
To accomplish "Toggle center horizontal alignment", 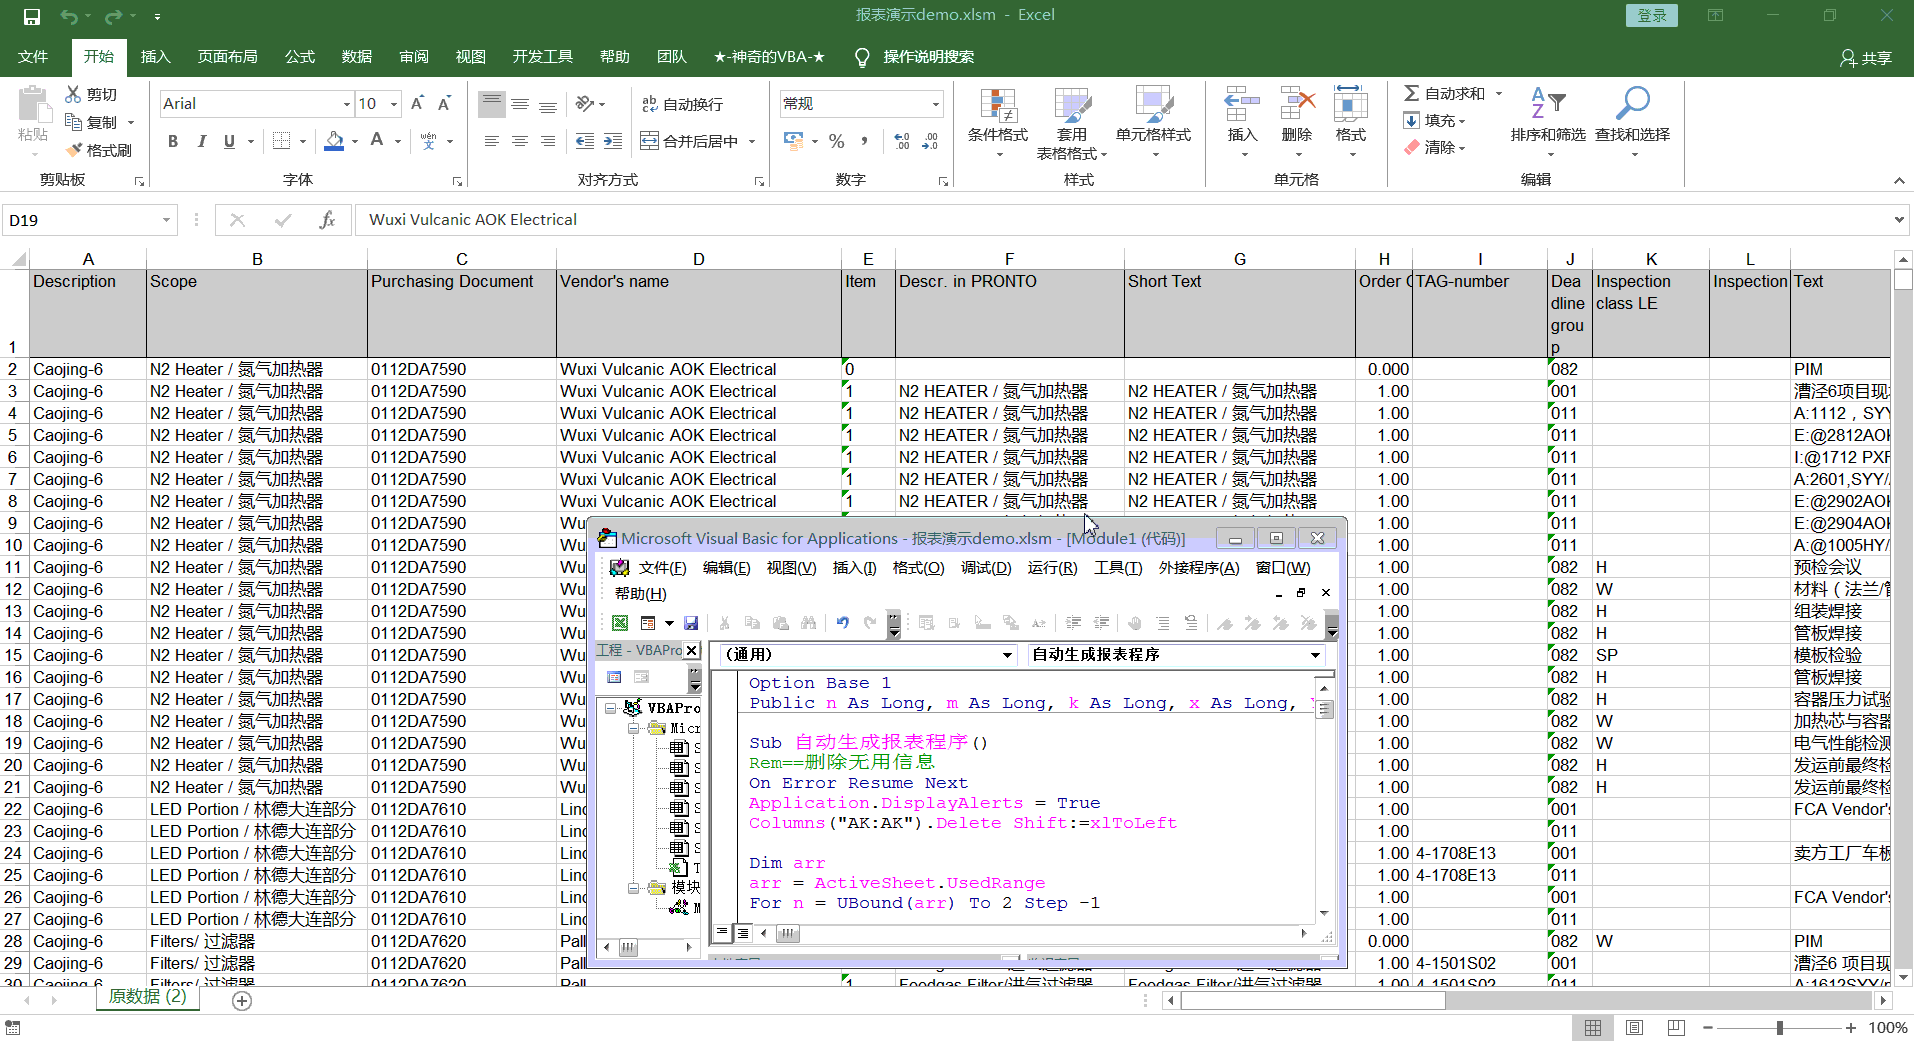I will point(520,141).
